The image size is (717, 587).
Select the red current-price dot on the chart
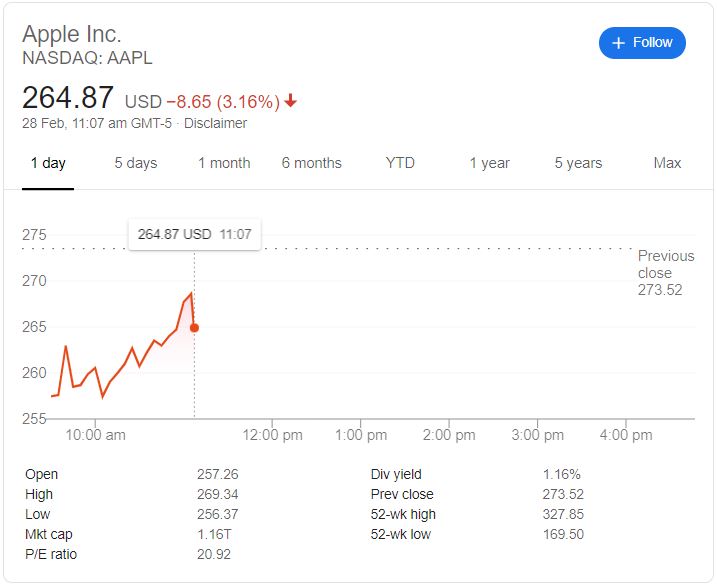pos(194,328)
